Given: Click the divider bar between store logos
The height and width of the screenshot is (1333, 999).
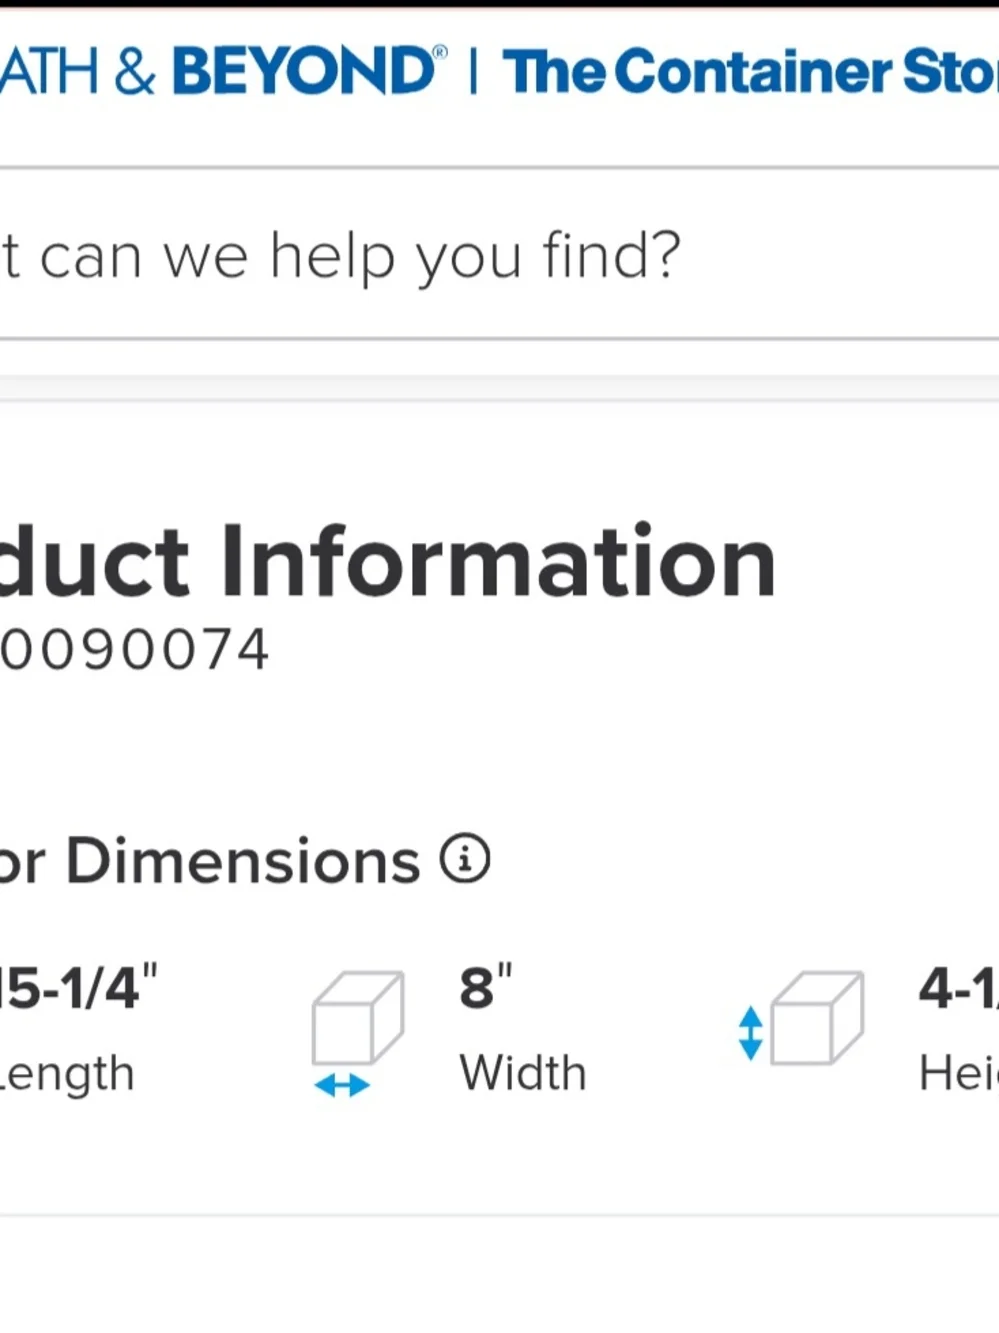Looking at the screenshot, I should [474, 72].
